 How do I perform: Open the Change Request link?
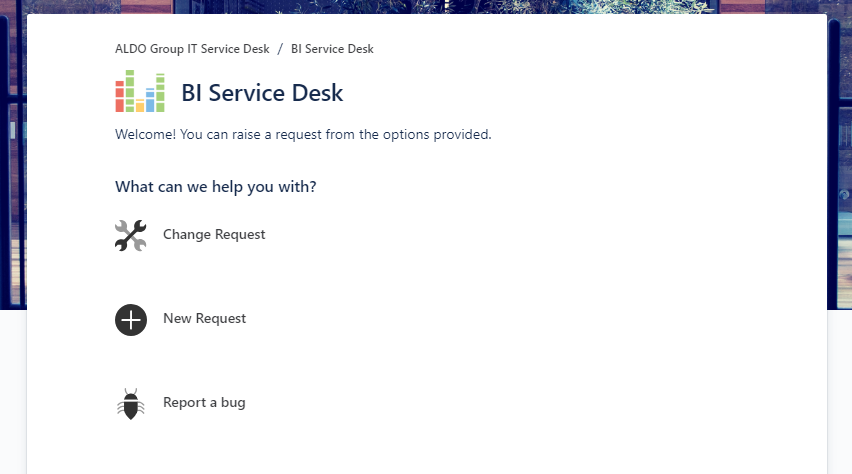214,234
